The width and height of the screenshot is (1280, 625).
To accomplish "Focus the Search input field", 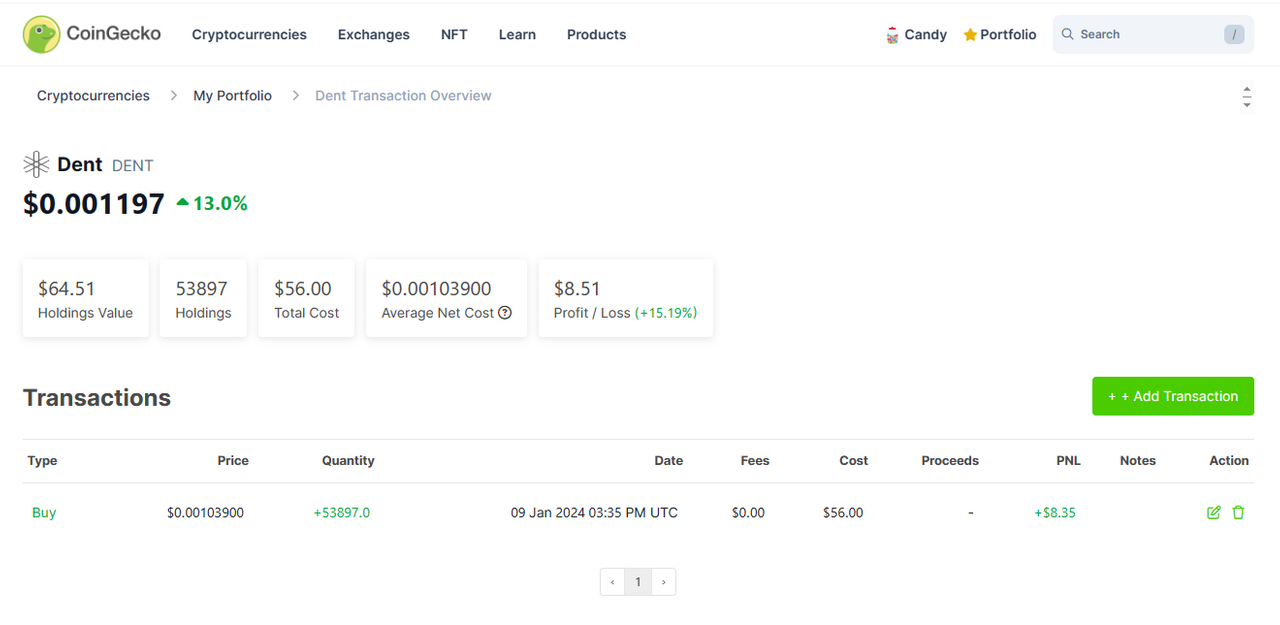I will point(1153,34).
